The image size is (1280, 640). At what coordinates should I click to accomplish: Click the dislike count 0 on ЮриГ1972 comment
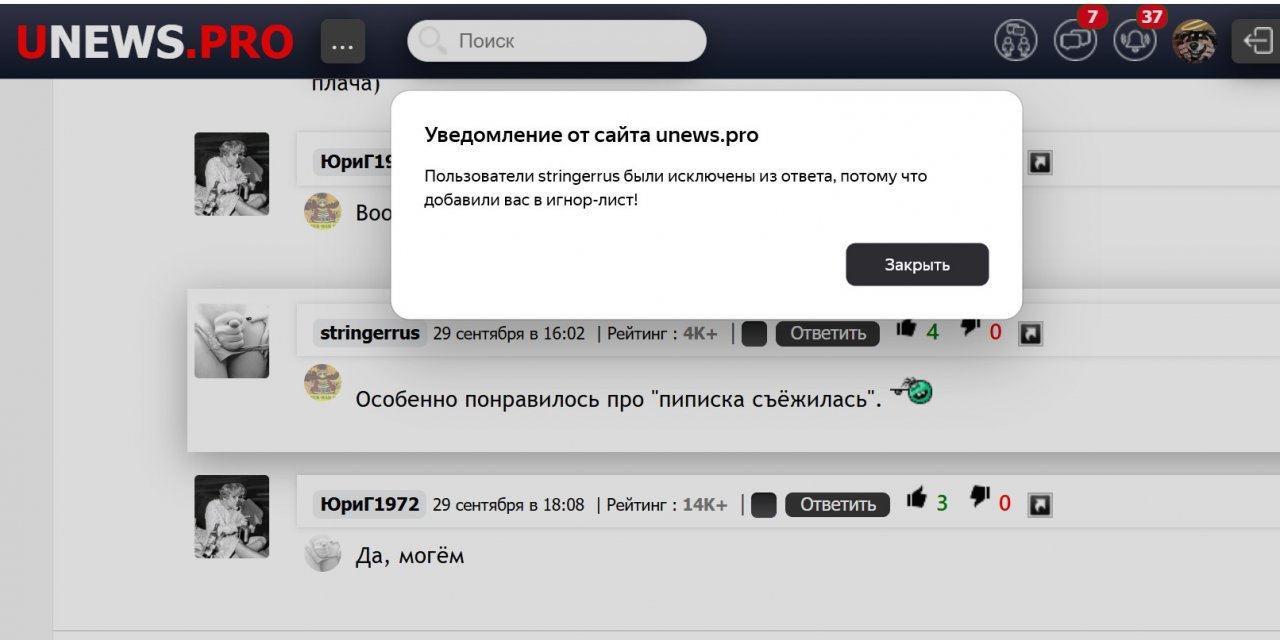1005,503
